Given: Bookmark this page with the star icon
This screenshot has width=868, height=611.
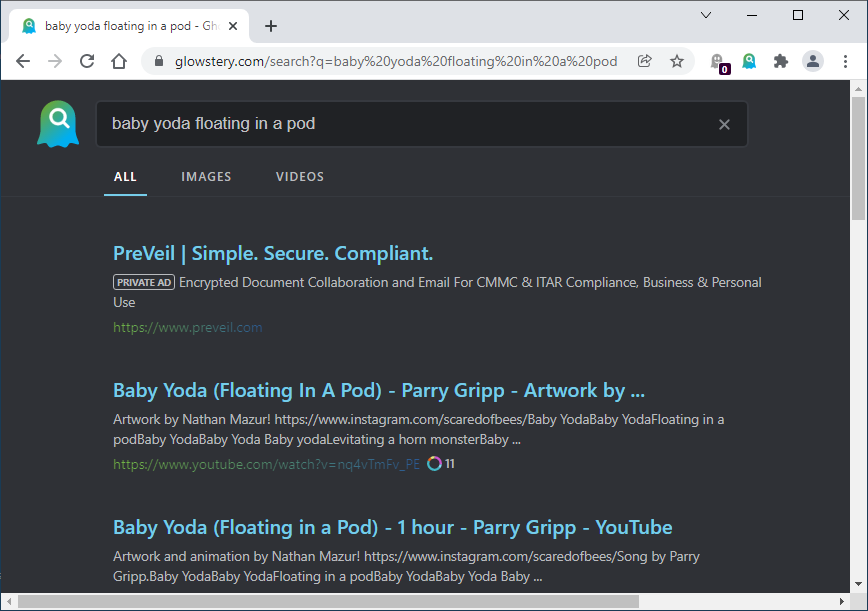Looking at the screenshot, I should [x=676, y=61].
